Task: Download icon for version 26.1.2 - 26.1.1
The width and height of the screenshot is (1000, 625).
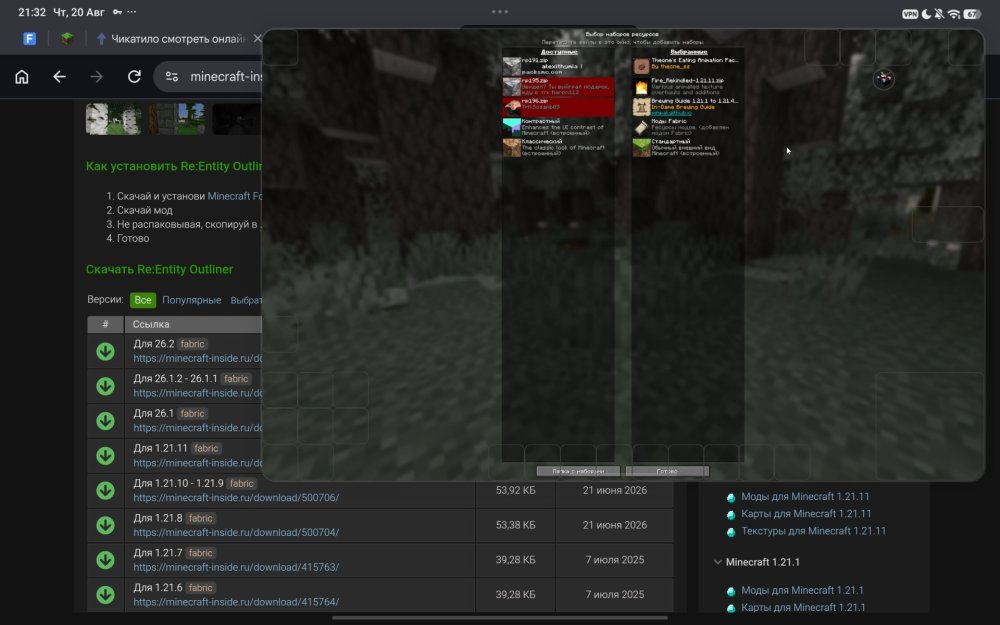Action: coord(105,386)
